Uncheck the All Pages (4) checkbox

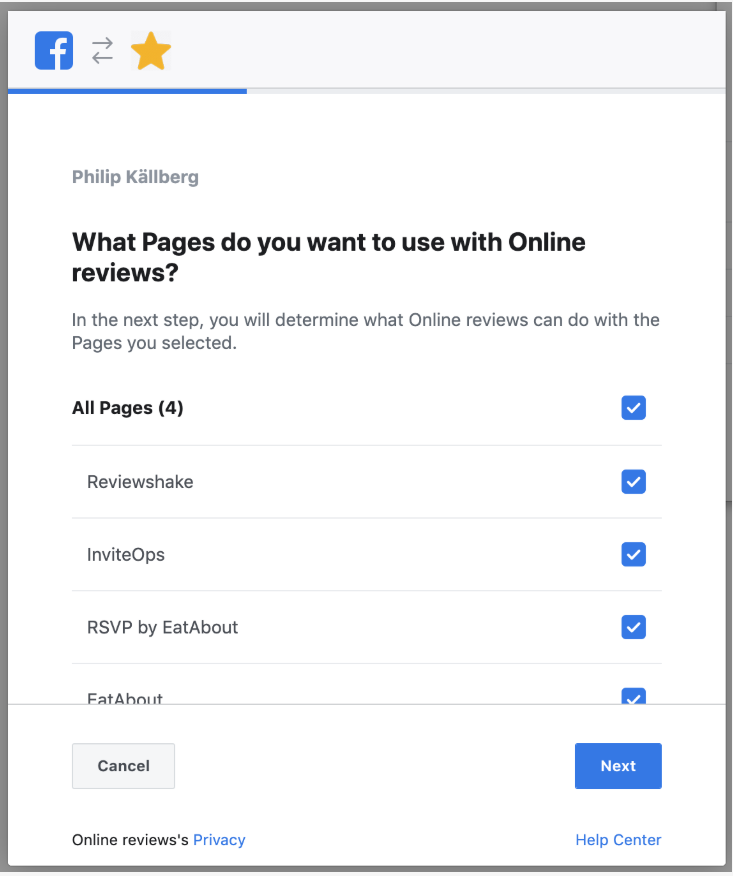tap(634, 408)
